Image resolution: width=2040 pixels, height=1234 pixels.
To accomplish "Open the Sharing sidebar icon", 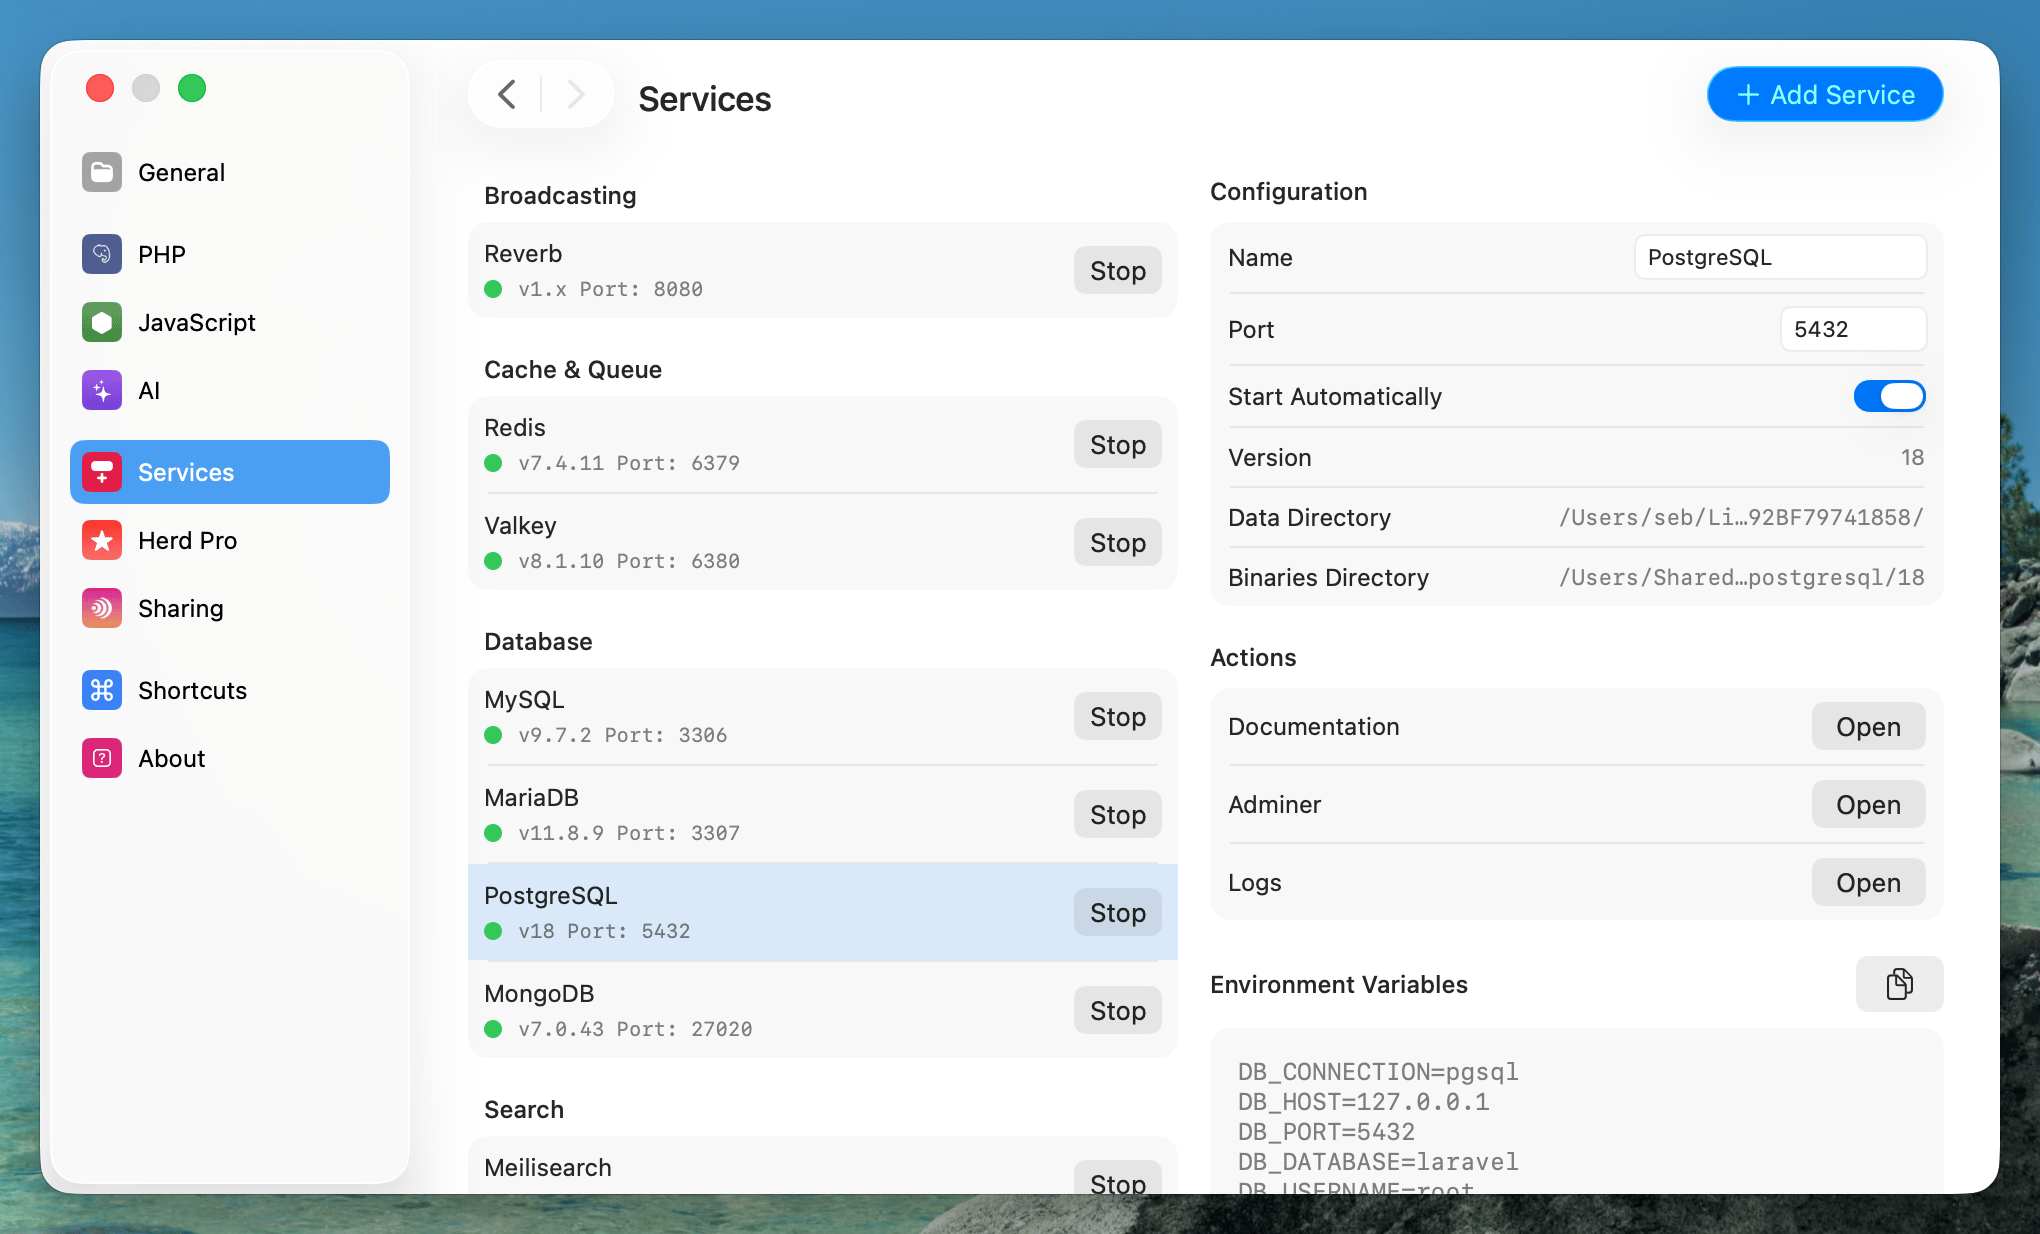I will coord(102,608).
